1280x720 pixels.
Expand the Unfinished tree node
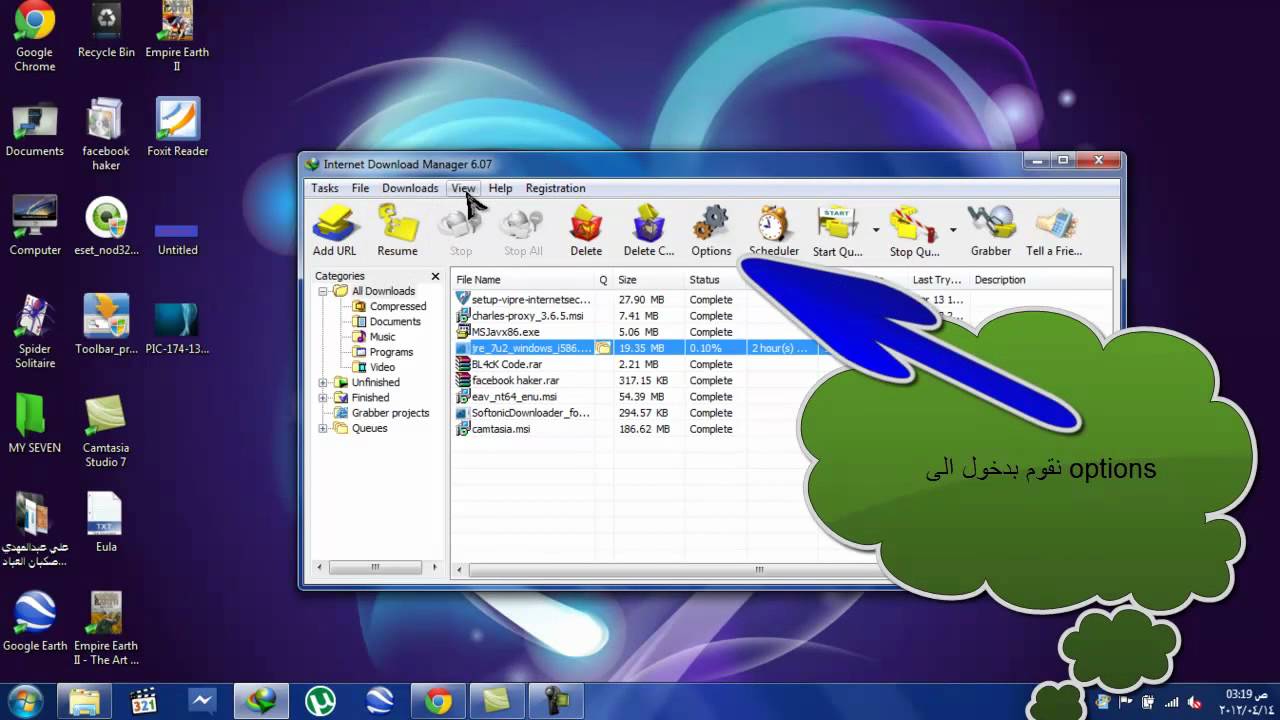[323, 382]
